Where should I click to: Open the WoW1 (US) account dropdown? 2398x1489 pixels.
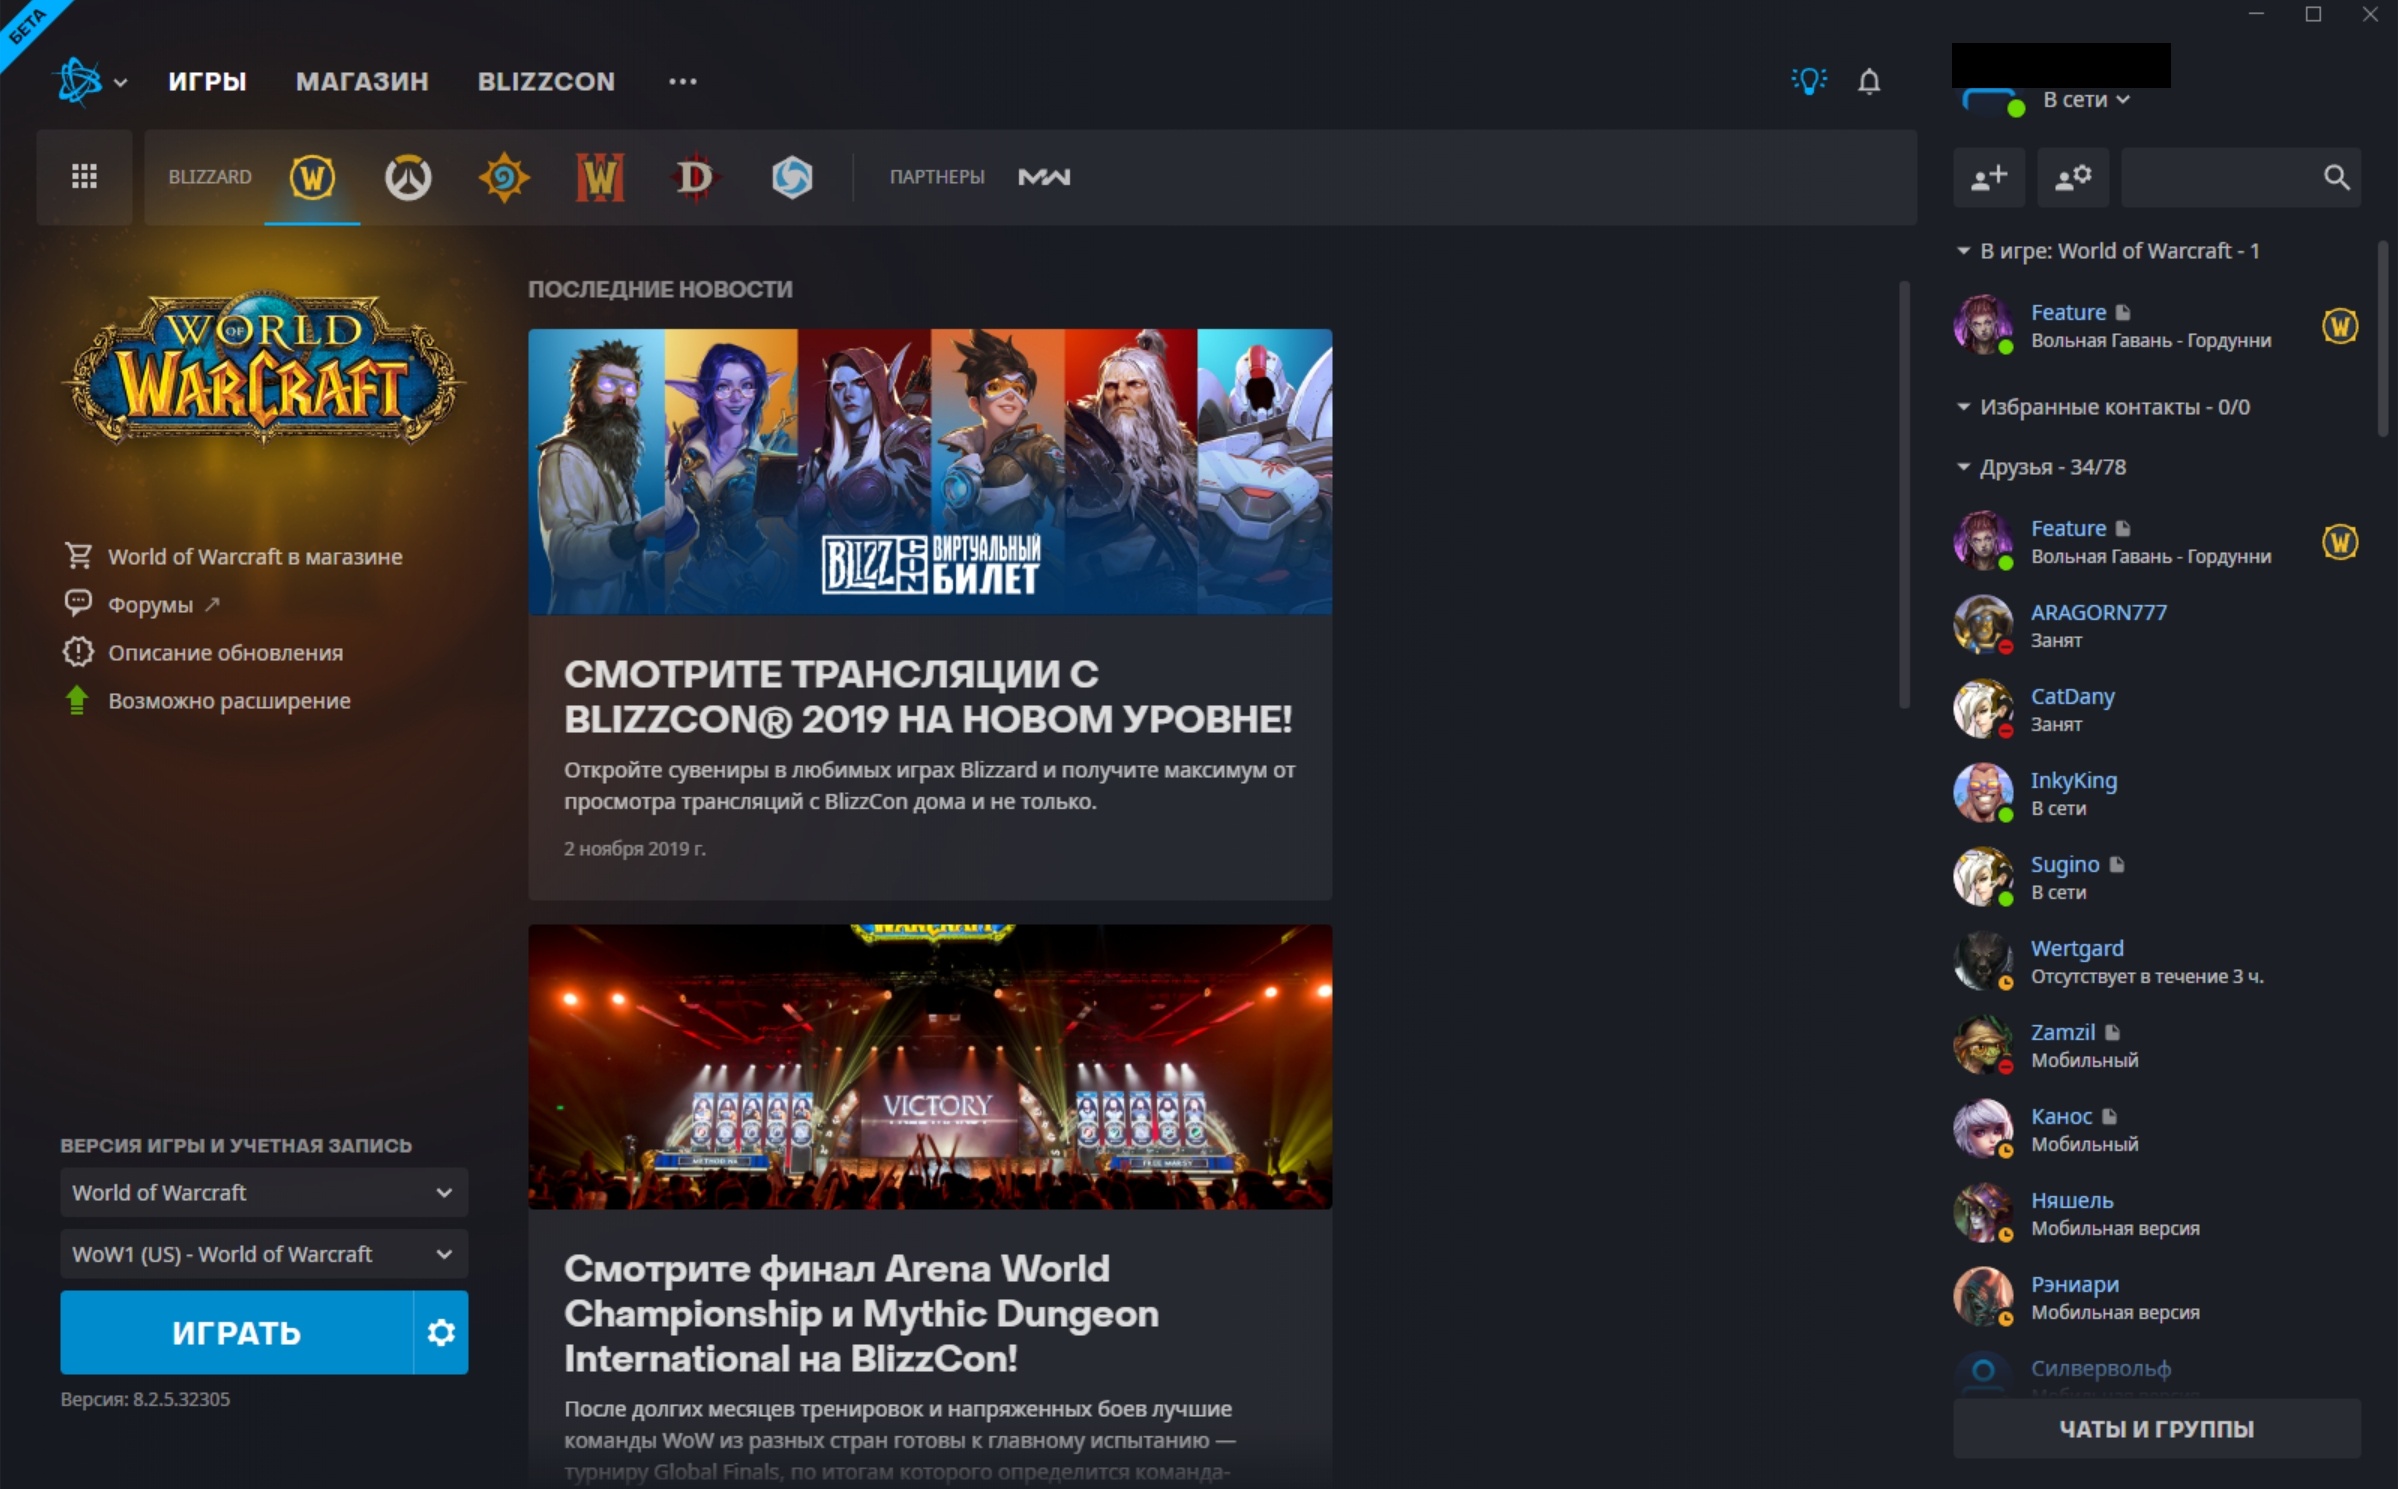[x=264, y=1254]
